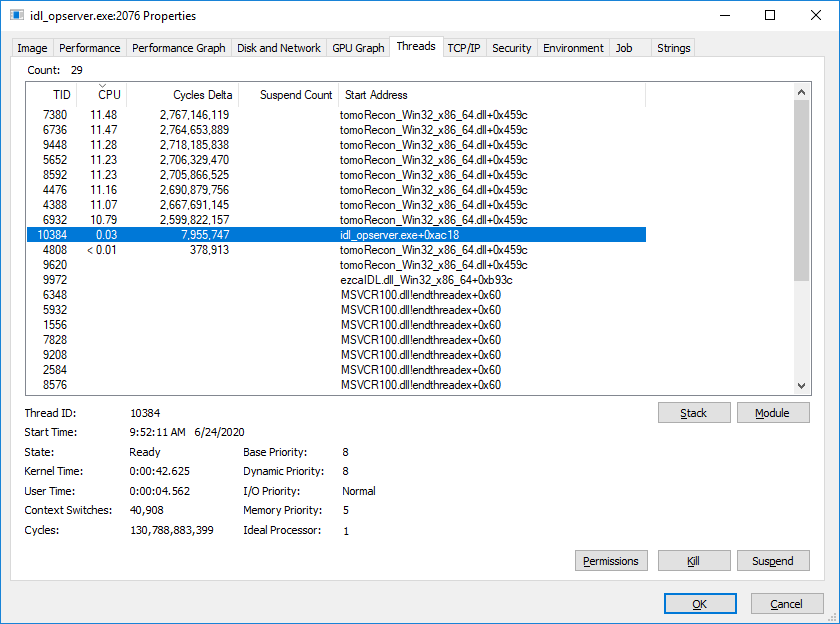Switch to the Performance tab

click(x=90, y=47)
